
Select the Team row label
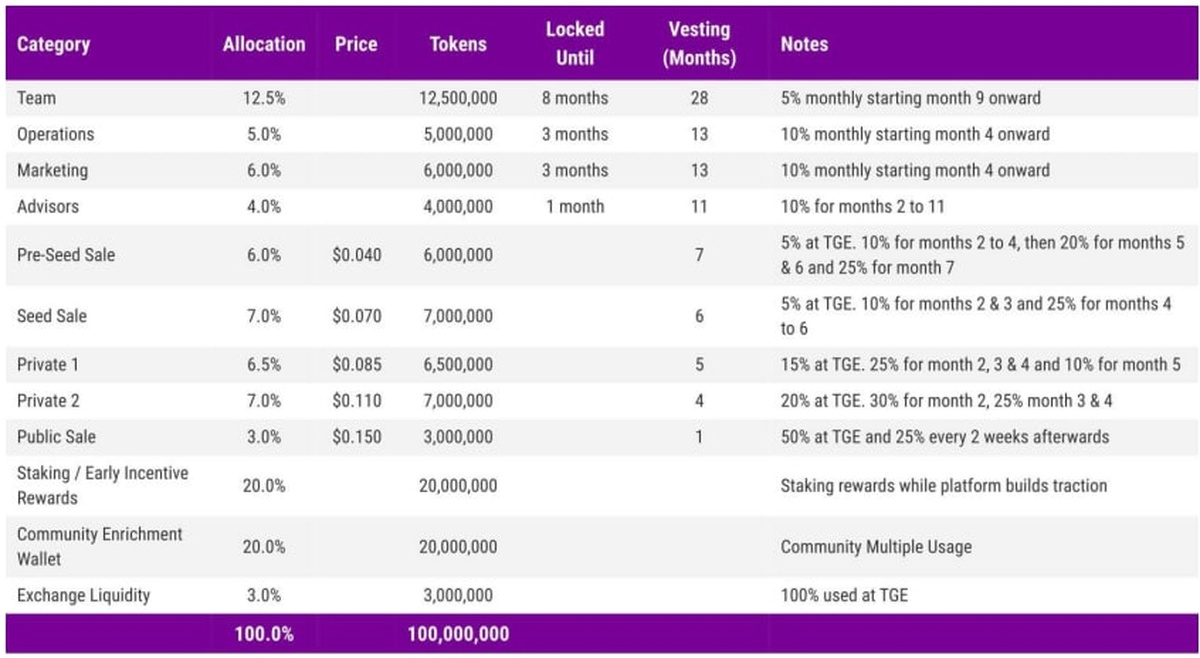[x=38, y=98]
